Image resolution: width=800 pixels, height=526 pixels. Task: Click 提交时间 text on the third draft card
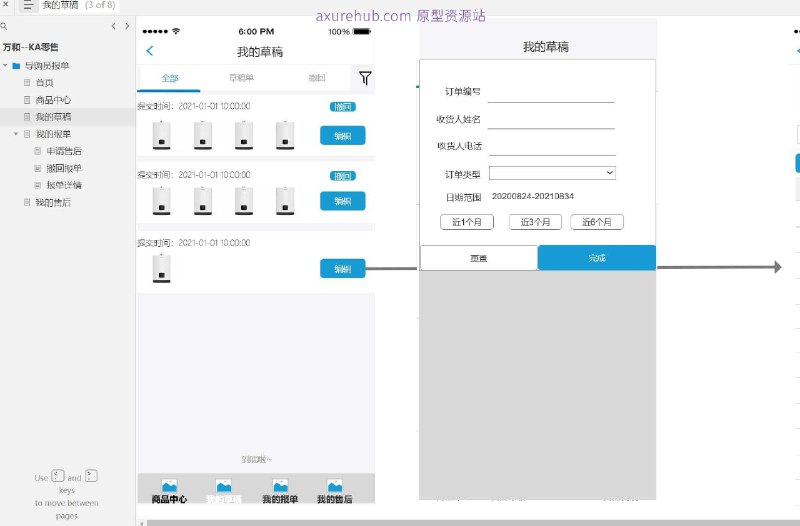(x=194, y=243)
